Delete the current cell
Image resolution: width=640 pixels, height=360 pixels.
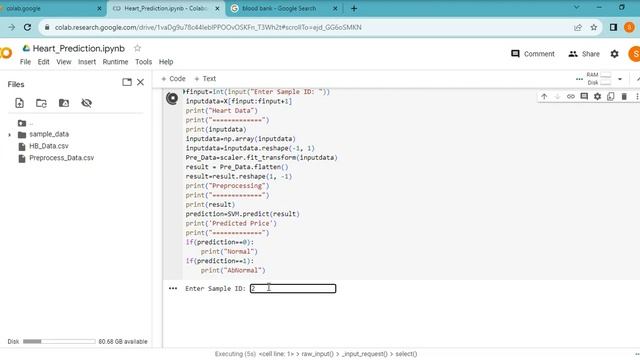coord(624,96)
